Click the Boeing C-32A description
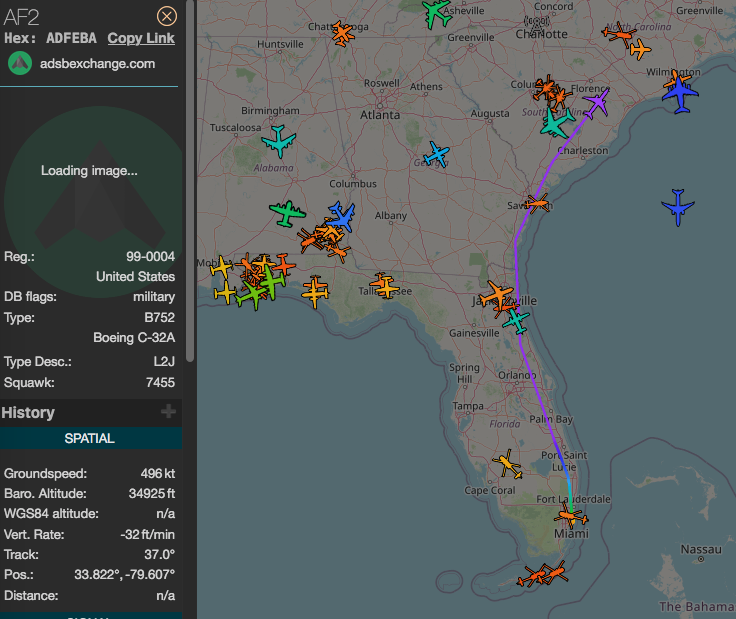The height and width of the screenshot is (619, 736). [134, 337]
